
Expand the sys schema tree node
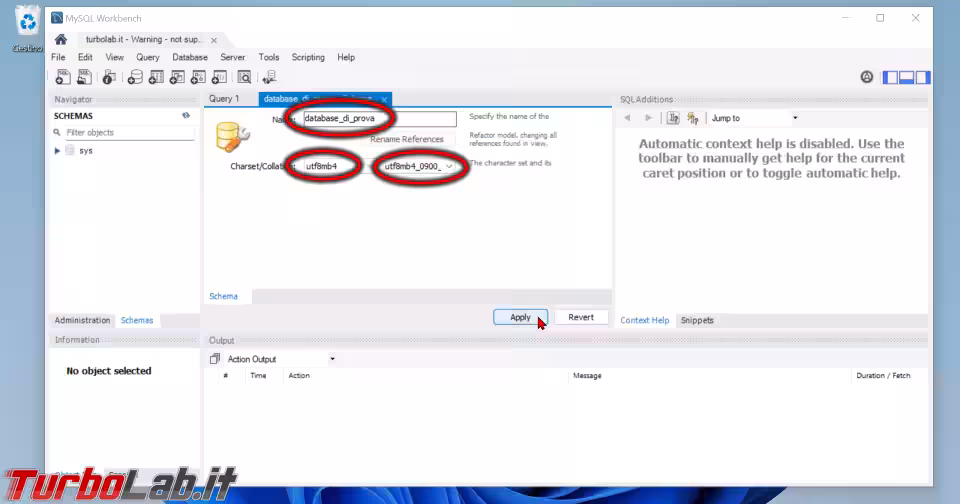57,150
